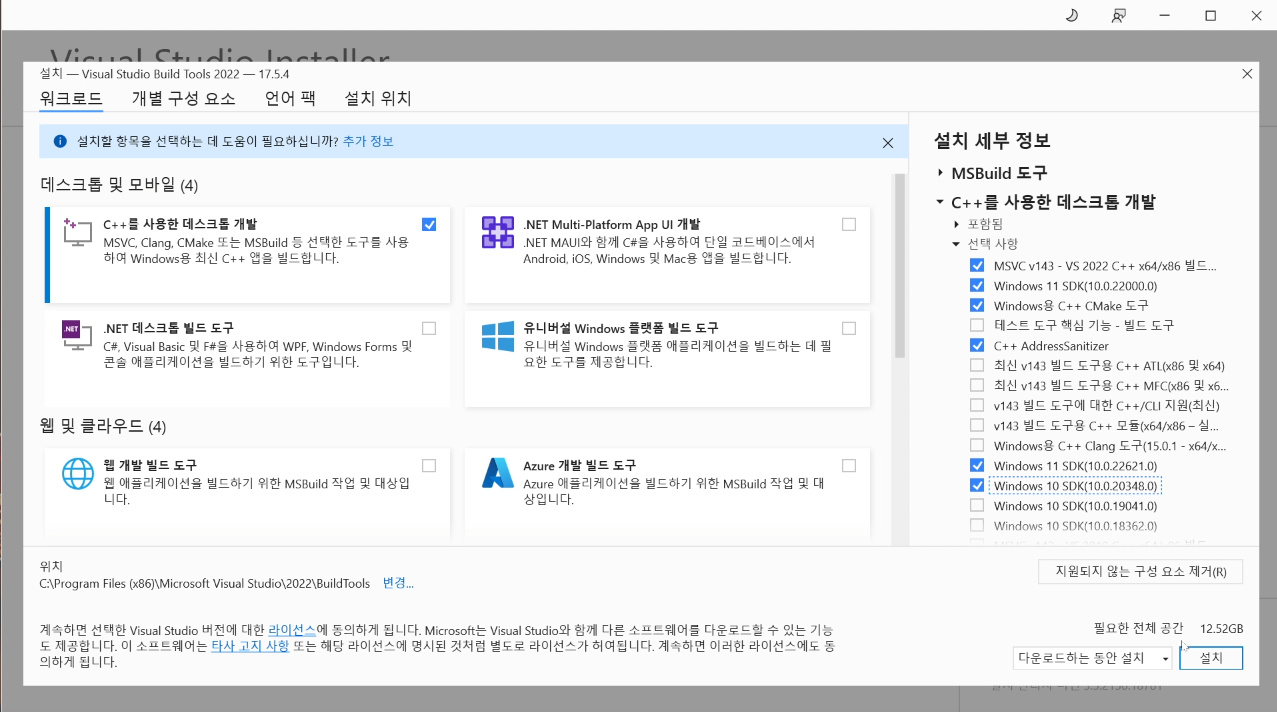This screenshot has height=712, width=1277.
Task: Dismiss the help info banner
Action: (887, 143)
